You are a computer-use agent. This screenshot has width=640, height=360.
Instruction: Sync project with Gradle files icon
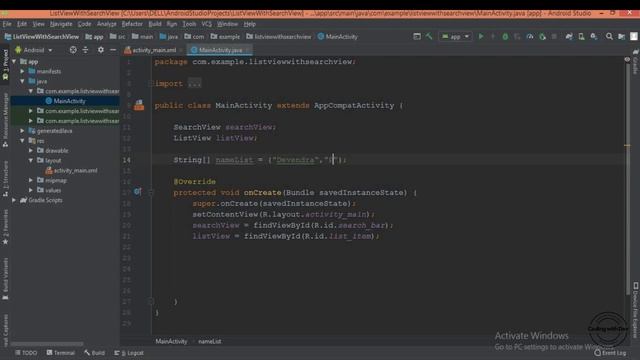pos(569,37)
